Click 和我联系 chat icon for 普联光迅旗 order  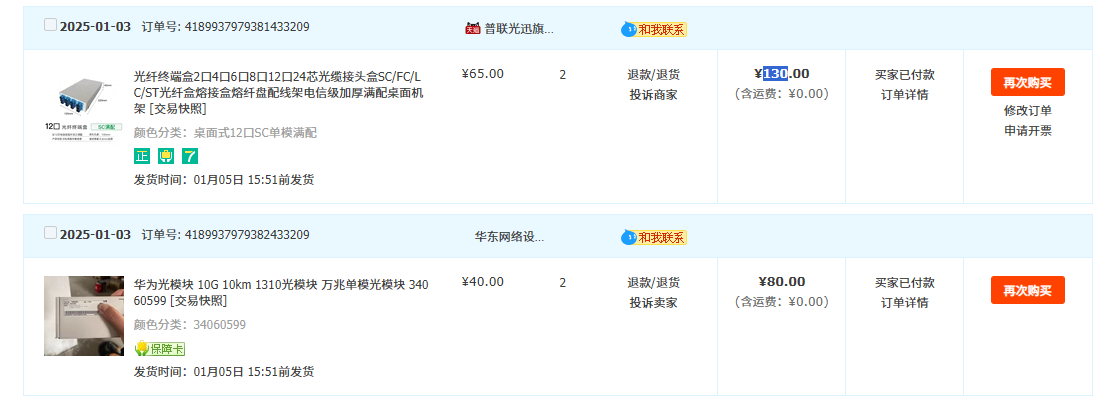pos(654,29)
